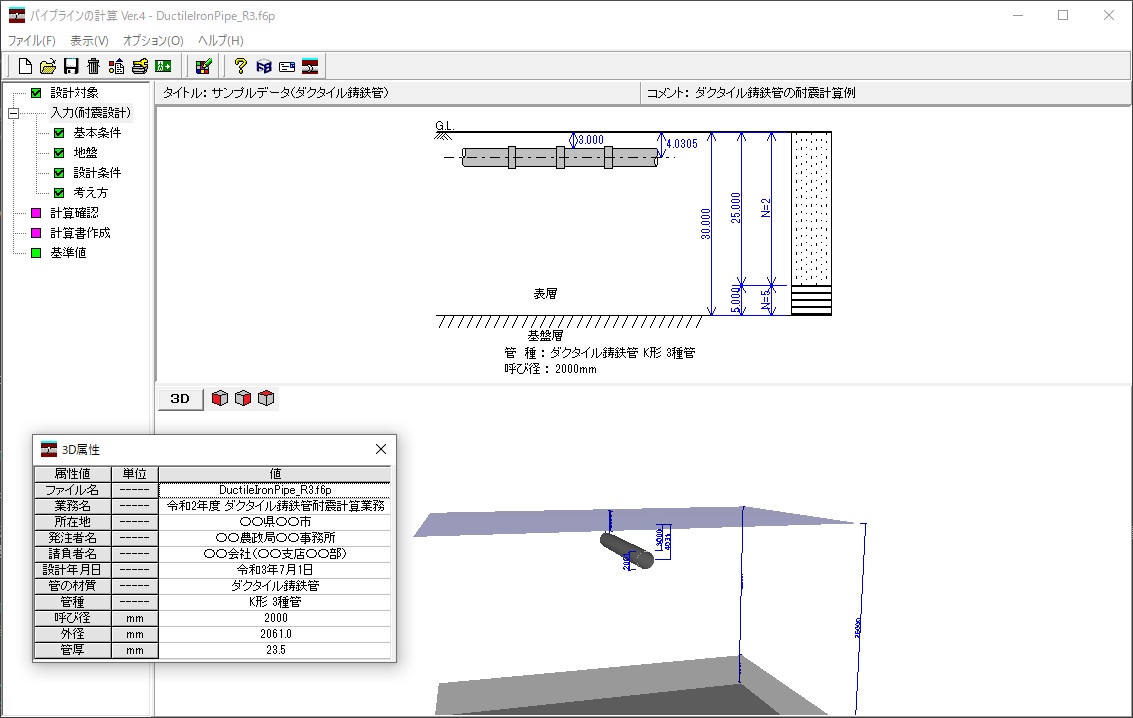
Task: Open 考え方 in the tree
Action: tap(90, 193)
